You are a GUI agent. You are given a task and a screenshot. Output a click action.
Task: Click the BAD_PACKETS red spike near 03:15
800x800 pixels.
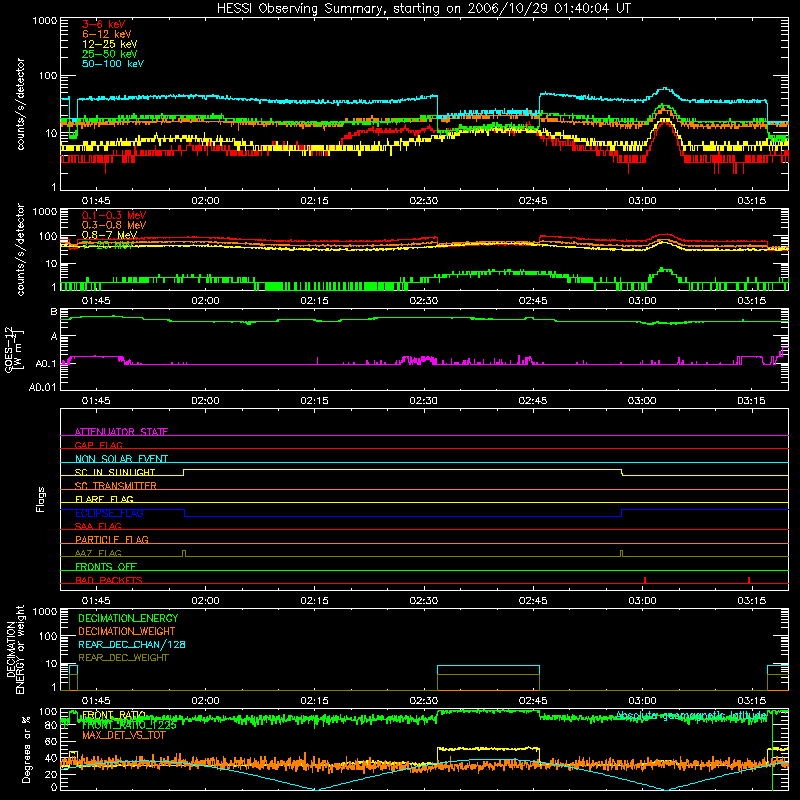click(749, 580)
